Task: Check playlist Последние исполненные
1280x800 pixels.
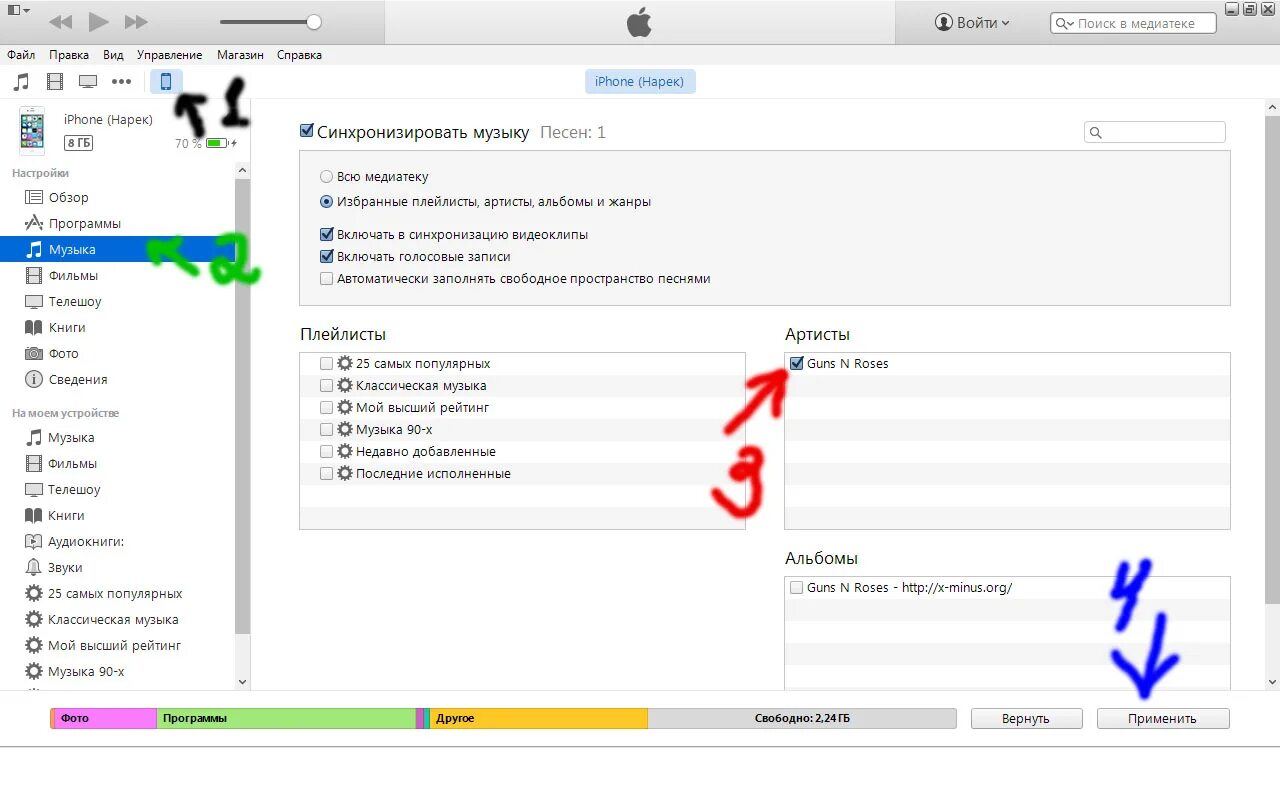Action: click(326, 473)
